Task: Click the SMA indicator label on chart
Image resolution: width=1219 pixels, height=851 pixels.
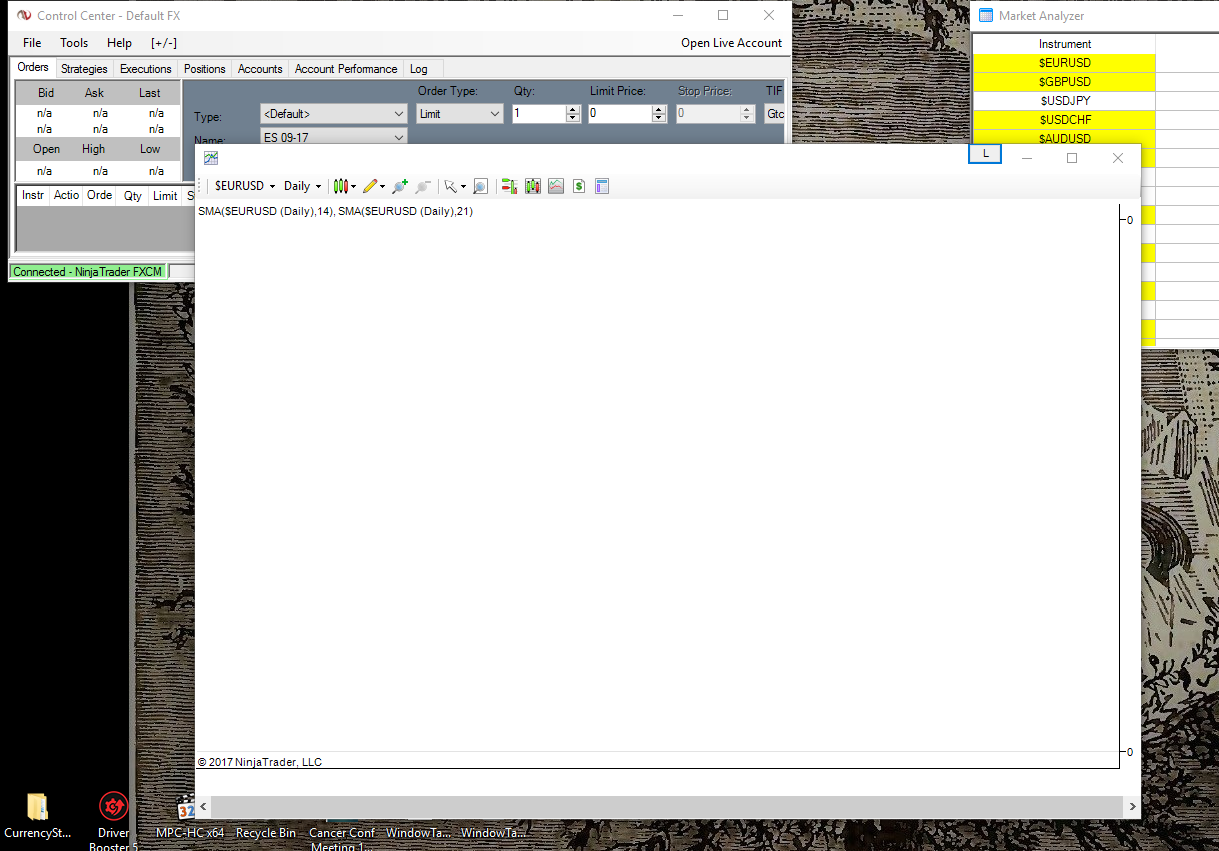Action: [x=335, y=211]
